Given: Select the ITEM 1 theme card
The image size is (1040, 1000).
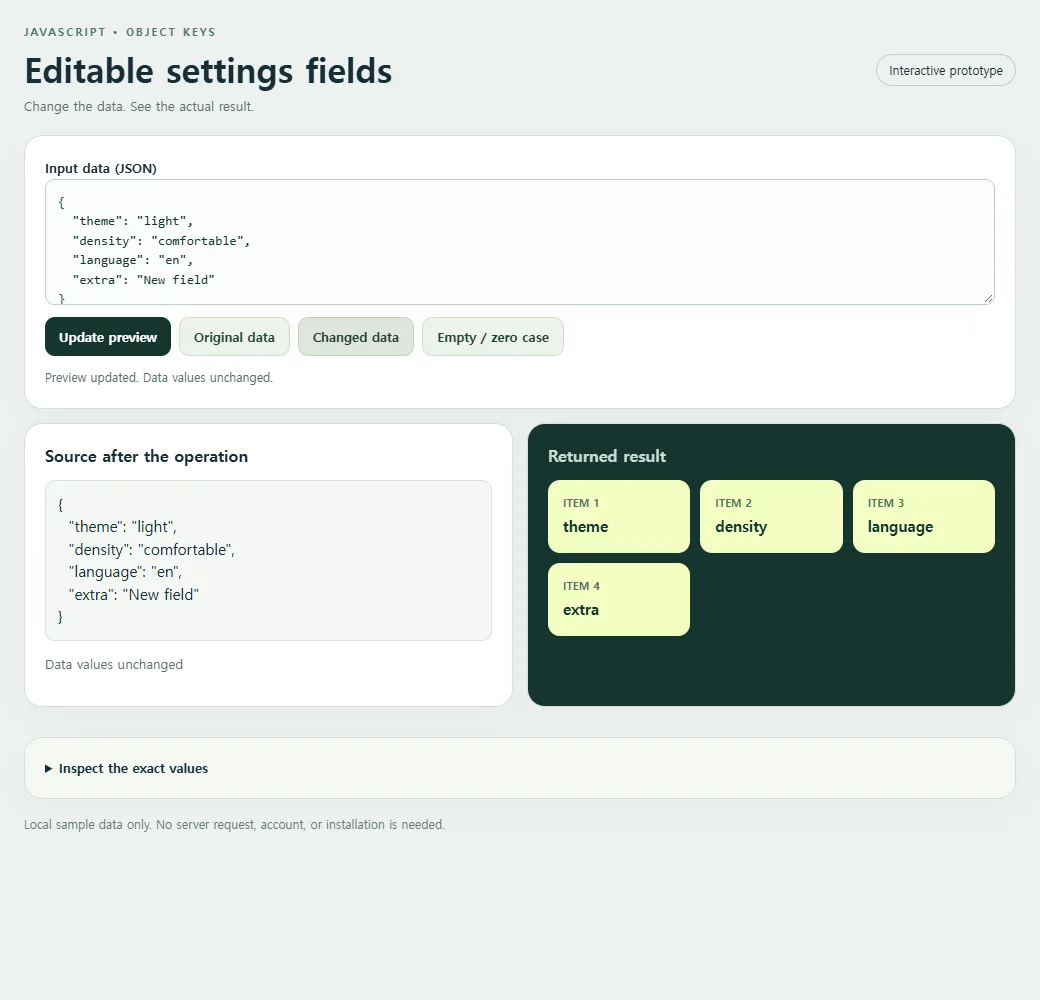Looking at the screenshot, I should [x=619, y=517].
